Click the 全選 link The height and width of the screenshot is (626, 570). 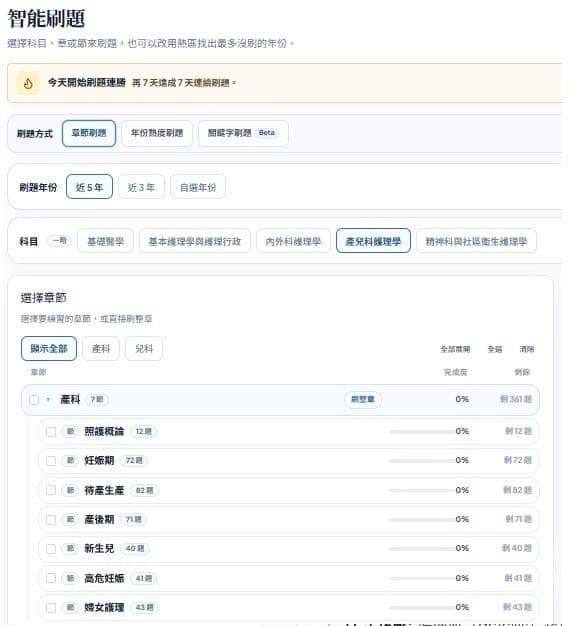point(495,349)
